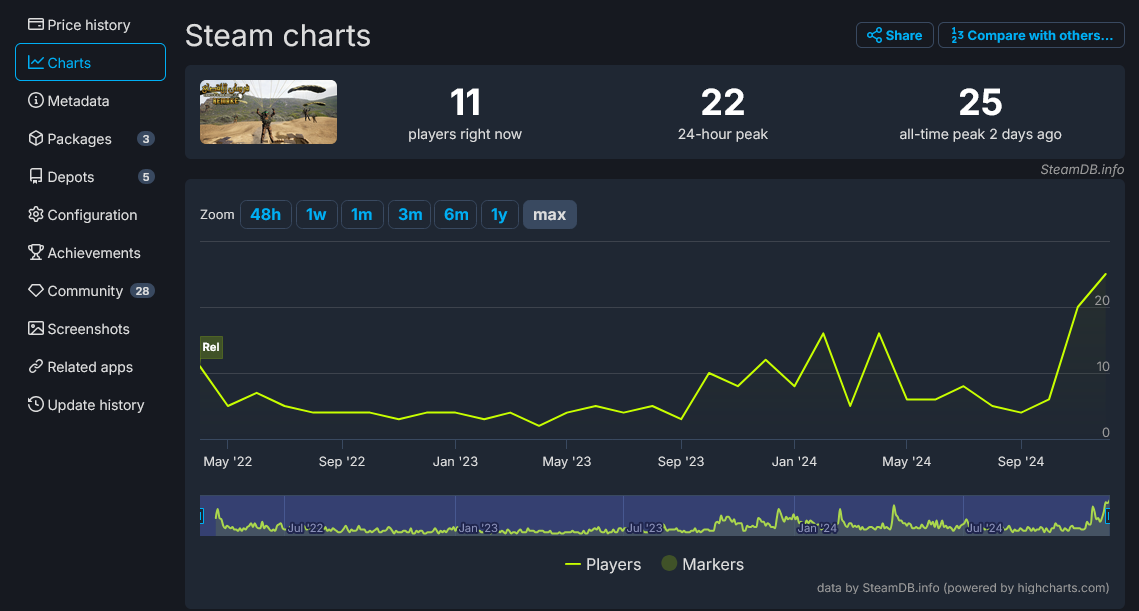Open the Price history sidebar page

coord(90,25)
